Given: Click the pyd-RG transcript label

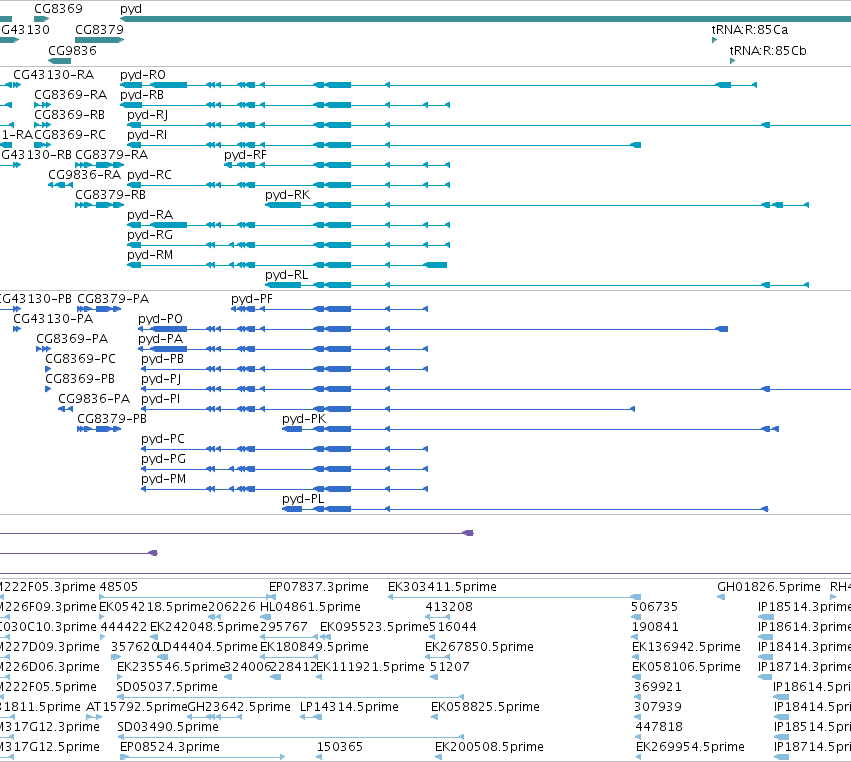Looking at the screenshot, I should 150,235.
